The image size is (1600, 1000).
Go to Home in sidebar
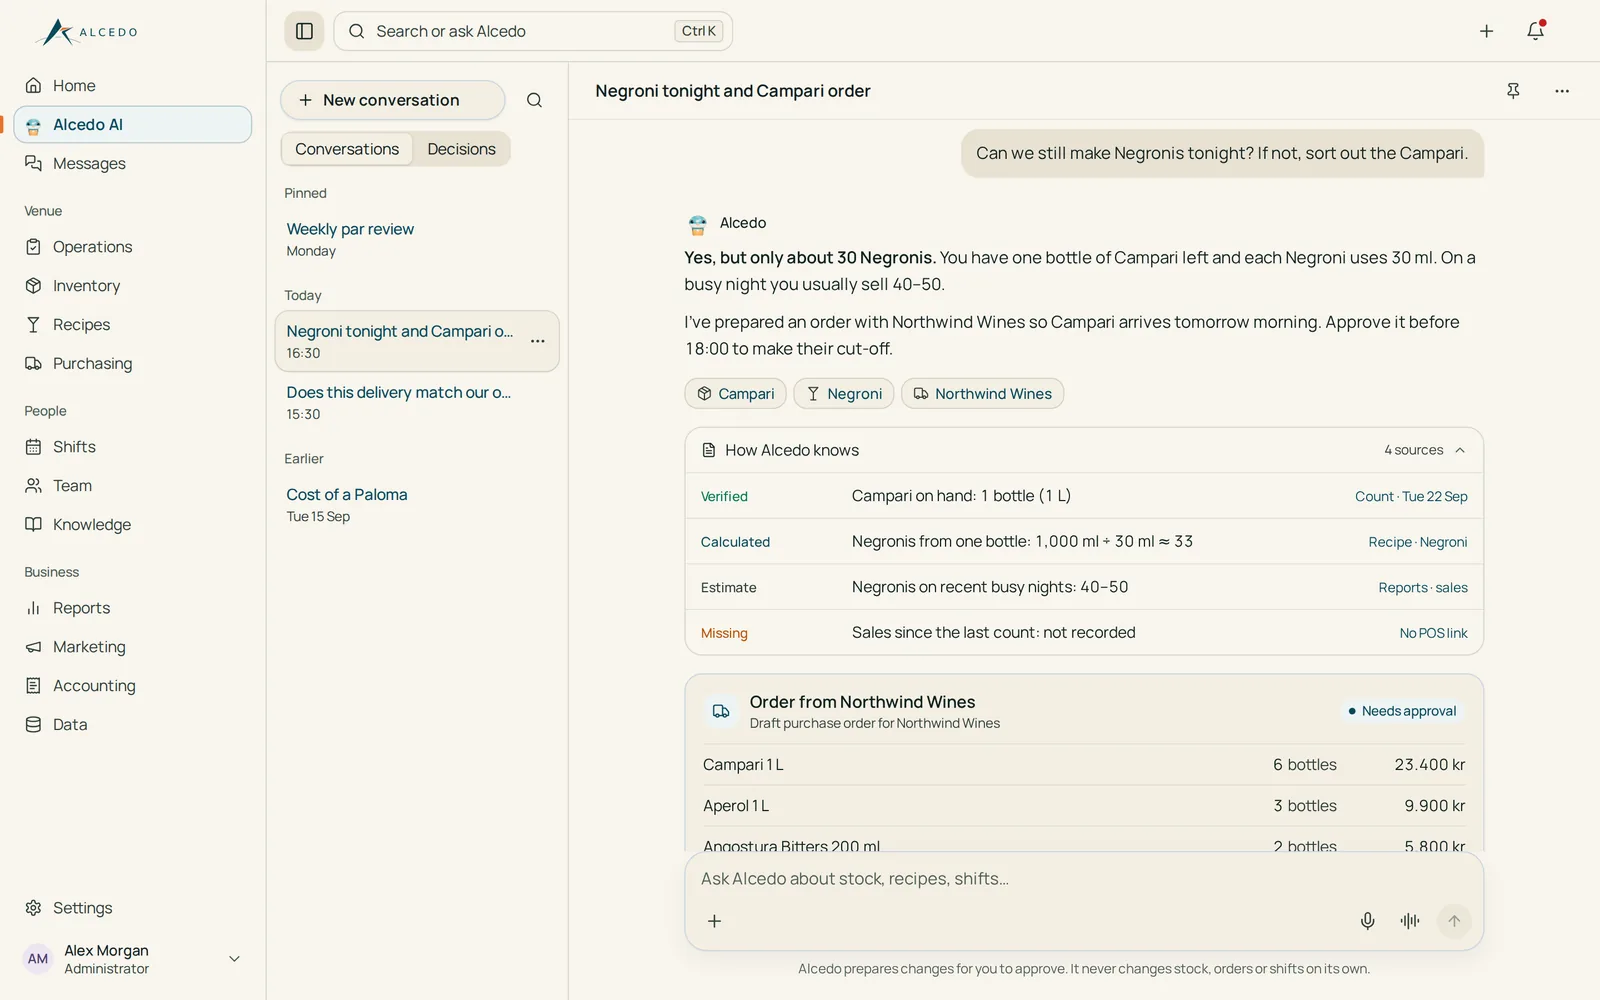[x=133, y=86]
